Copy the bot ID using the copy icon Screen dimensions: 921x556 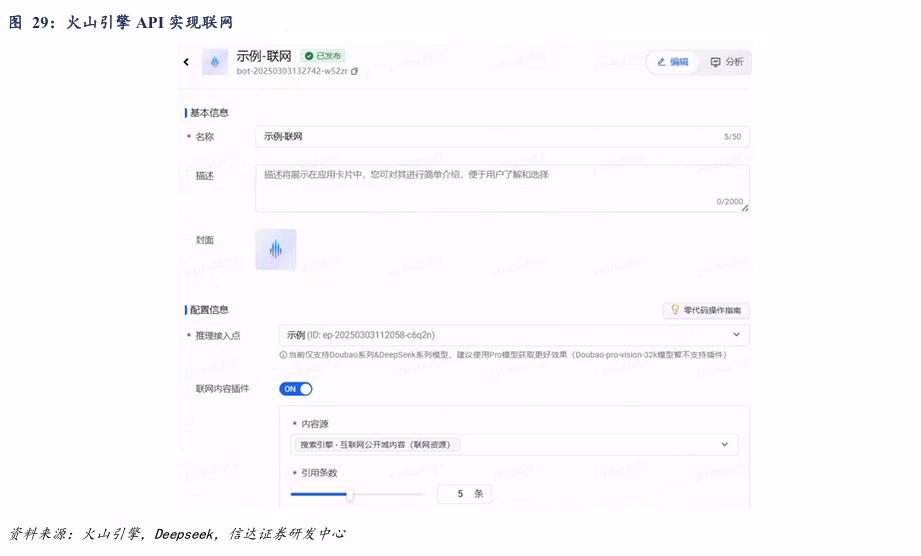tap(354, 72)
